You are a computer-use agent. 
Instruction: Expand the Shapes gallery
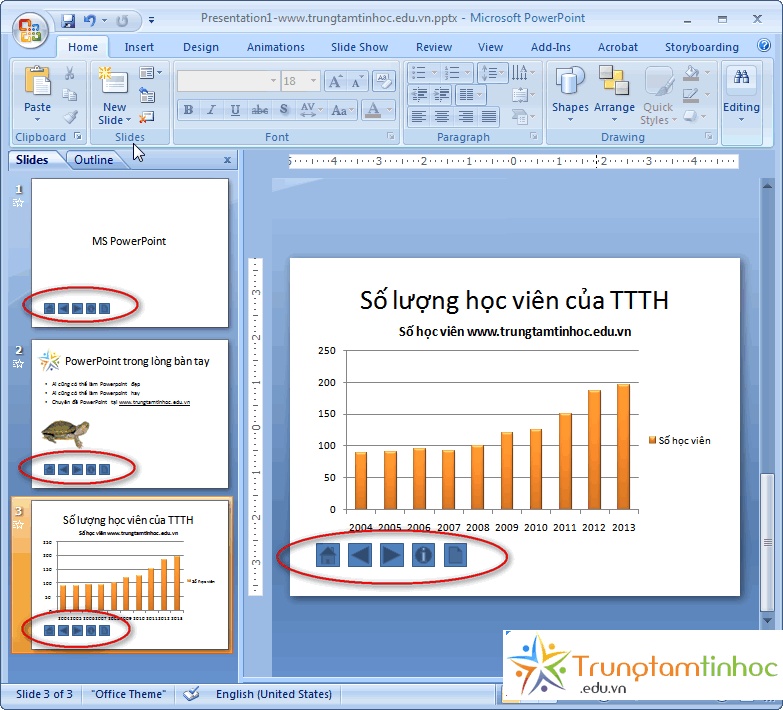[570, 95]
